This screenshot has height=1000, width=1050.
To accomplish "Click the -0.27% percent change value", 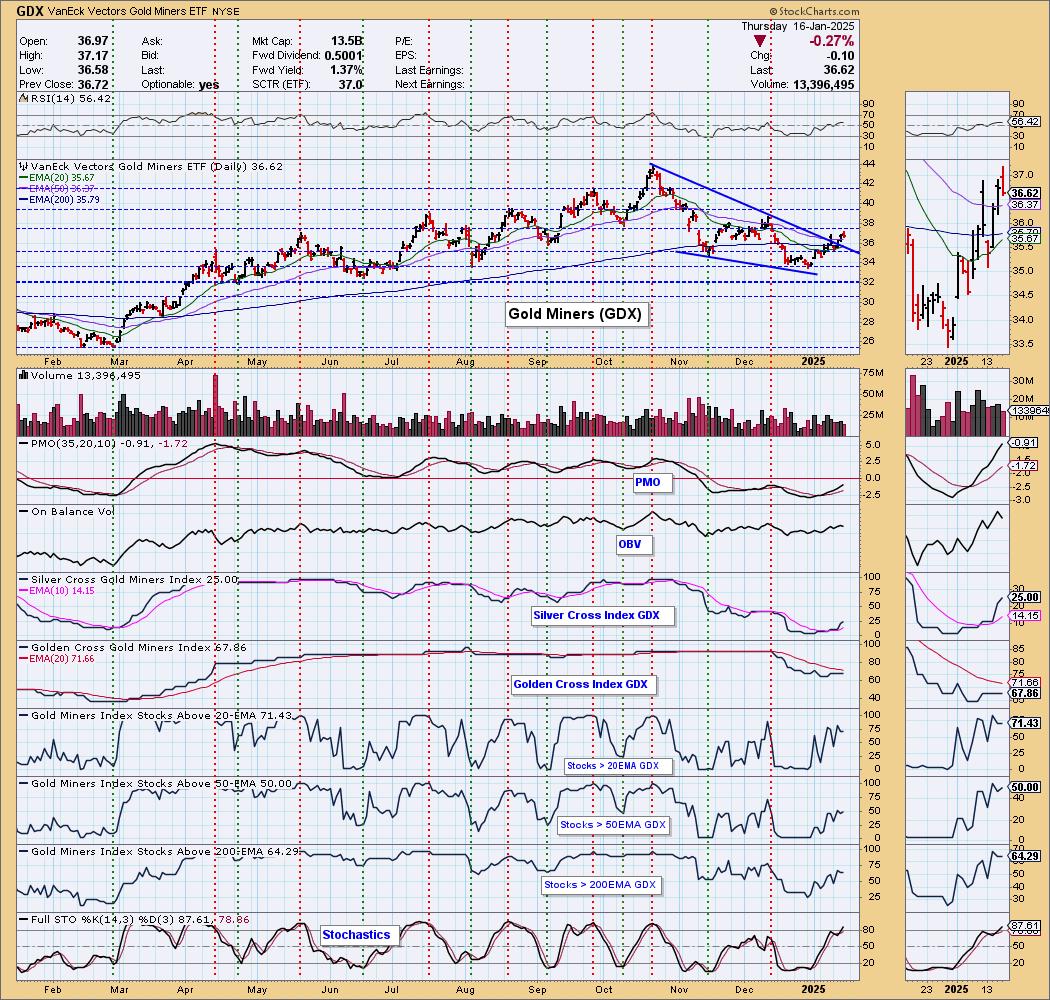I will (831, 42).
